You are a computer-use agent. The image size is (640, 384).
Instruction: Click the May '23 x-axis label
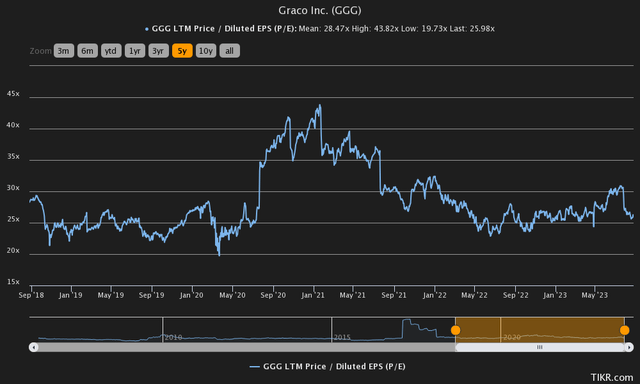click(x=595, y=295)
